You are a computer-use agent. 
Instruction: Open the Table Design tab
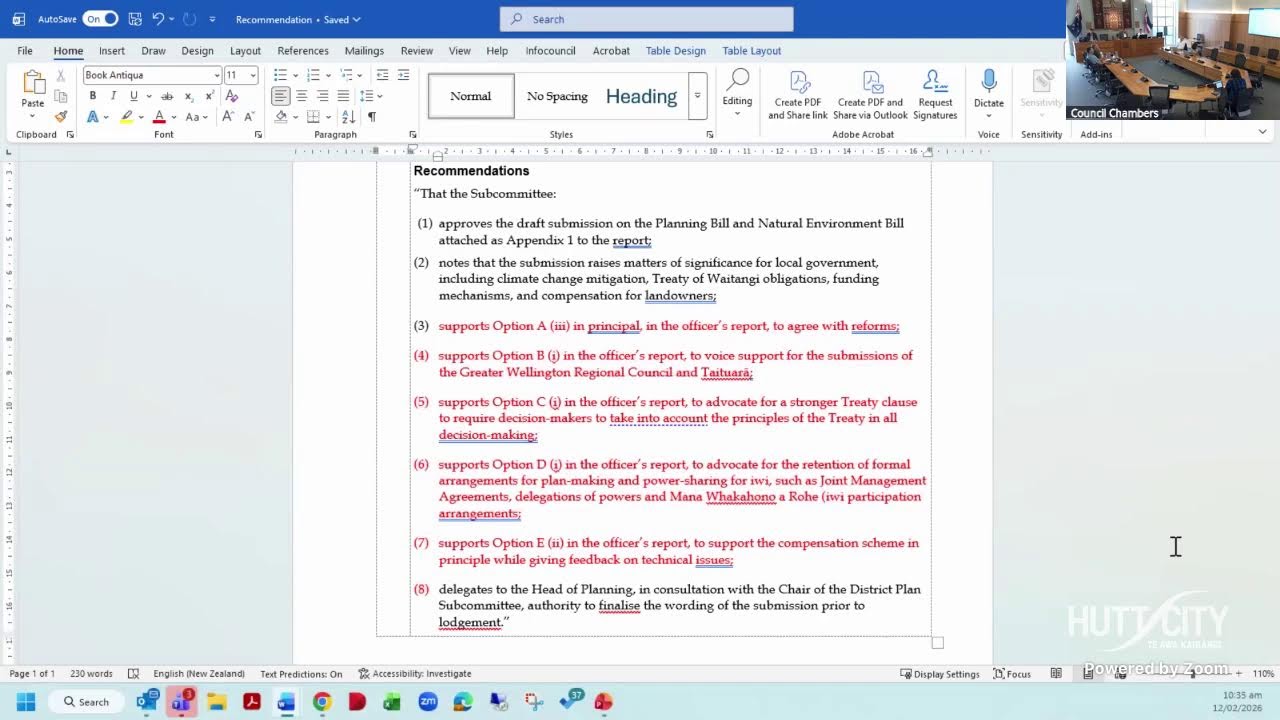click(x=676, y=51)
